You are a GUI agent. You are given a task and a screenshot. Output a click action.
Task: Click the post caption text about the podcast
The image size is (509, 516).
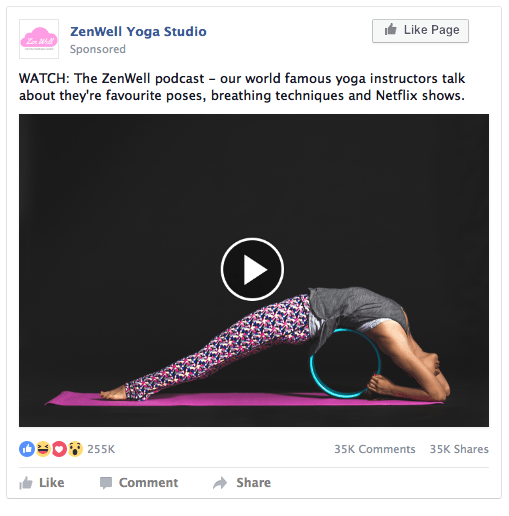(242, 87)
